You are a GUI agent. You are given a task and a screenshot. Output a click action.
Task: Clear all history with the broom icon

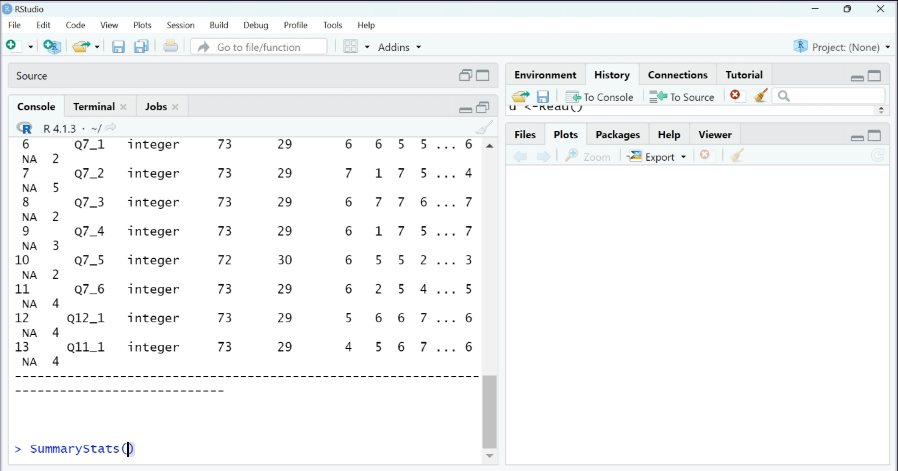760,96
